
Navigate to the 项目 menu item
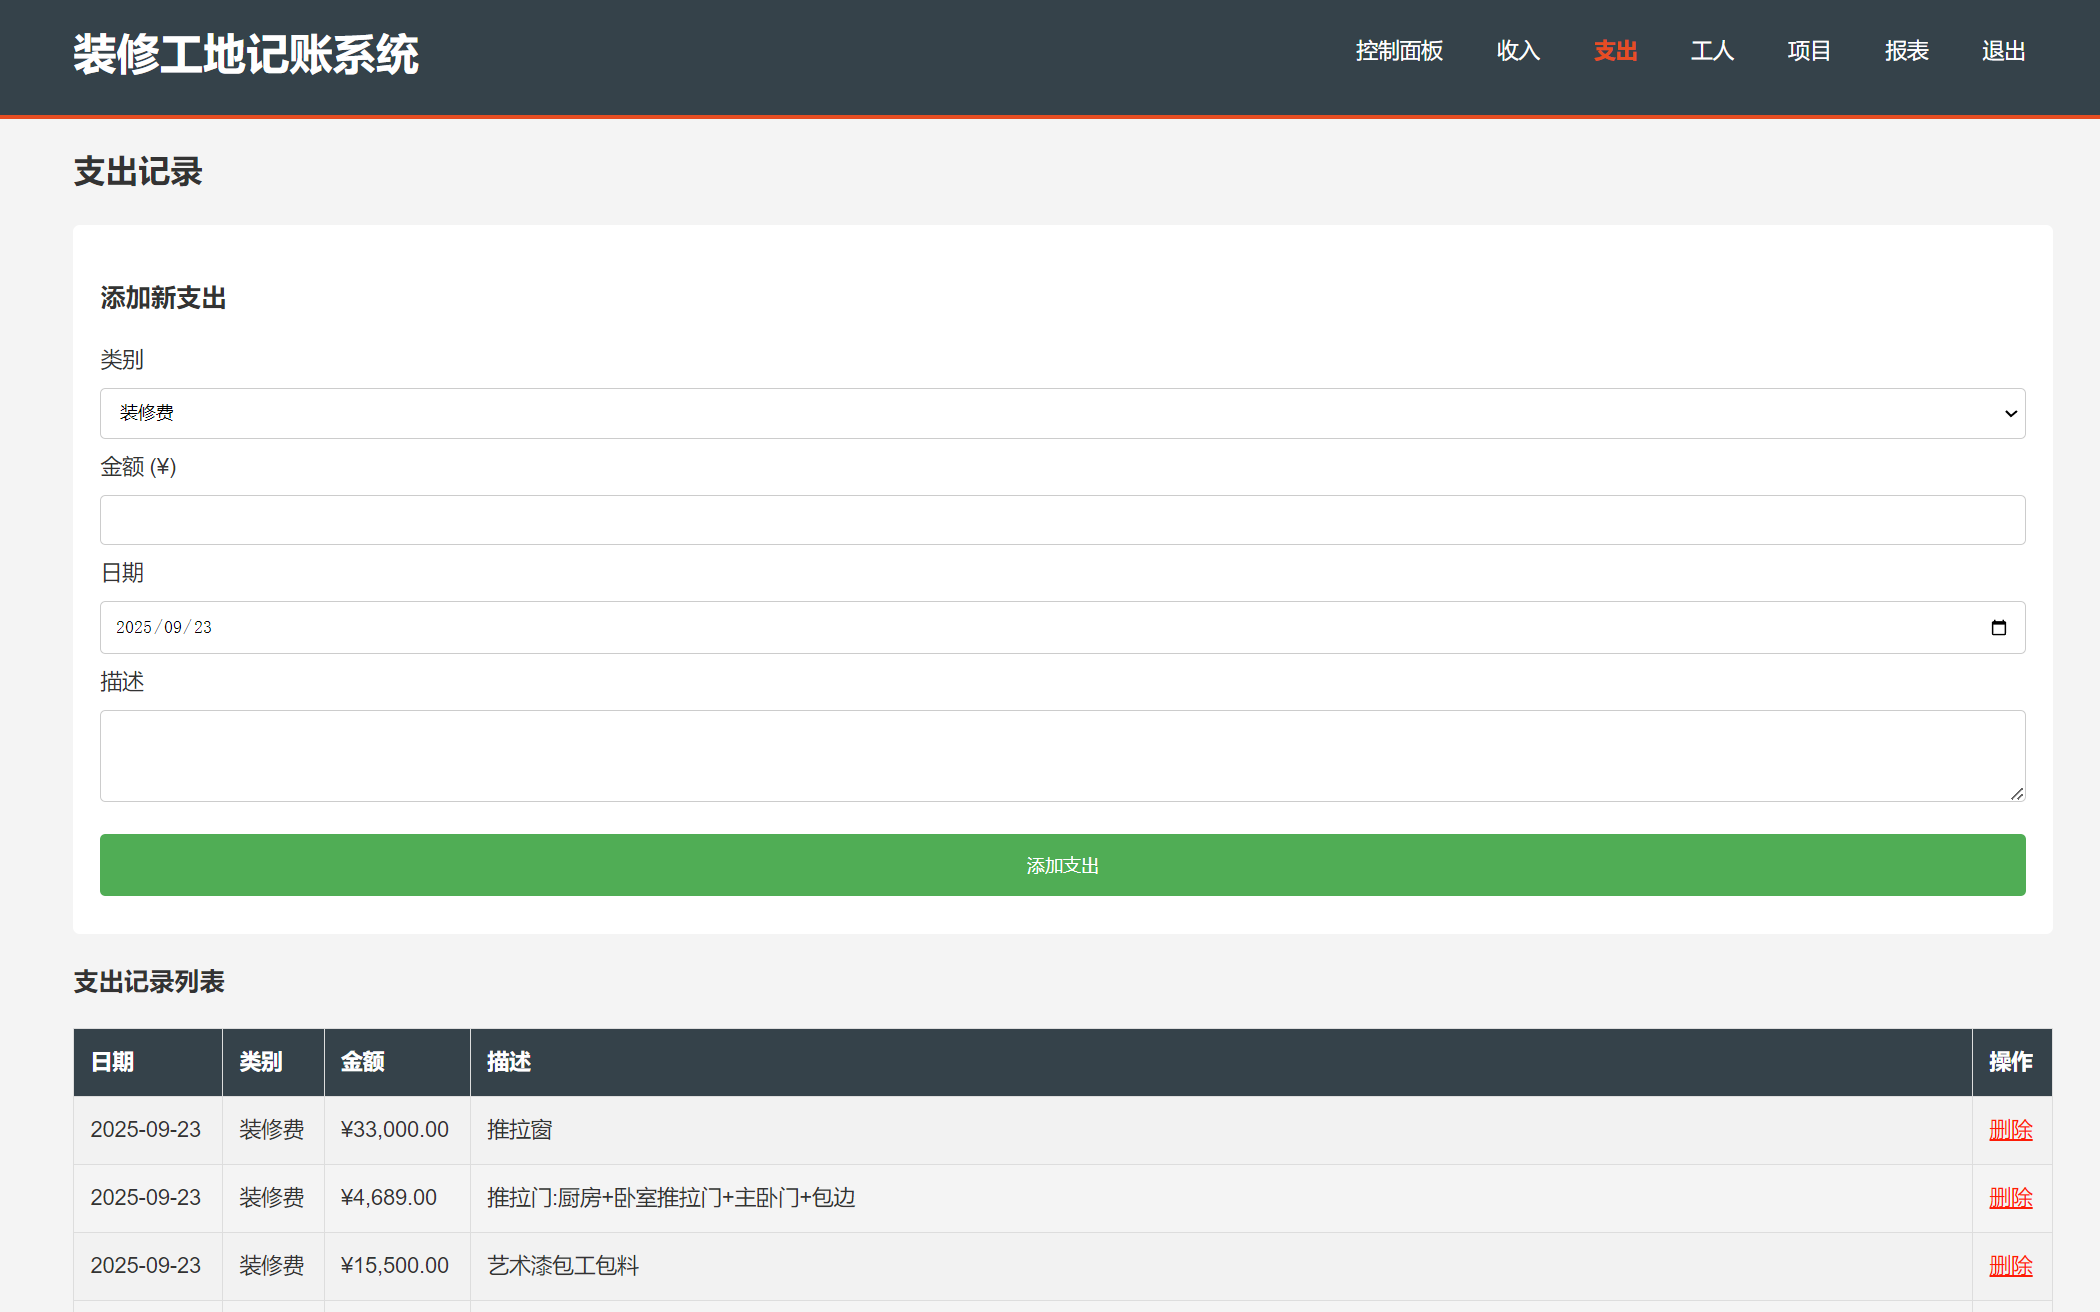point(1808,51)
